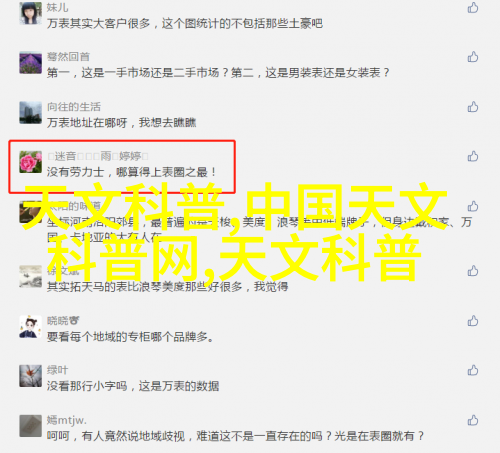The image size is (500, 453).
Task: Like the 地域歧视 comment by mtjw
Action: point(473,420)
